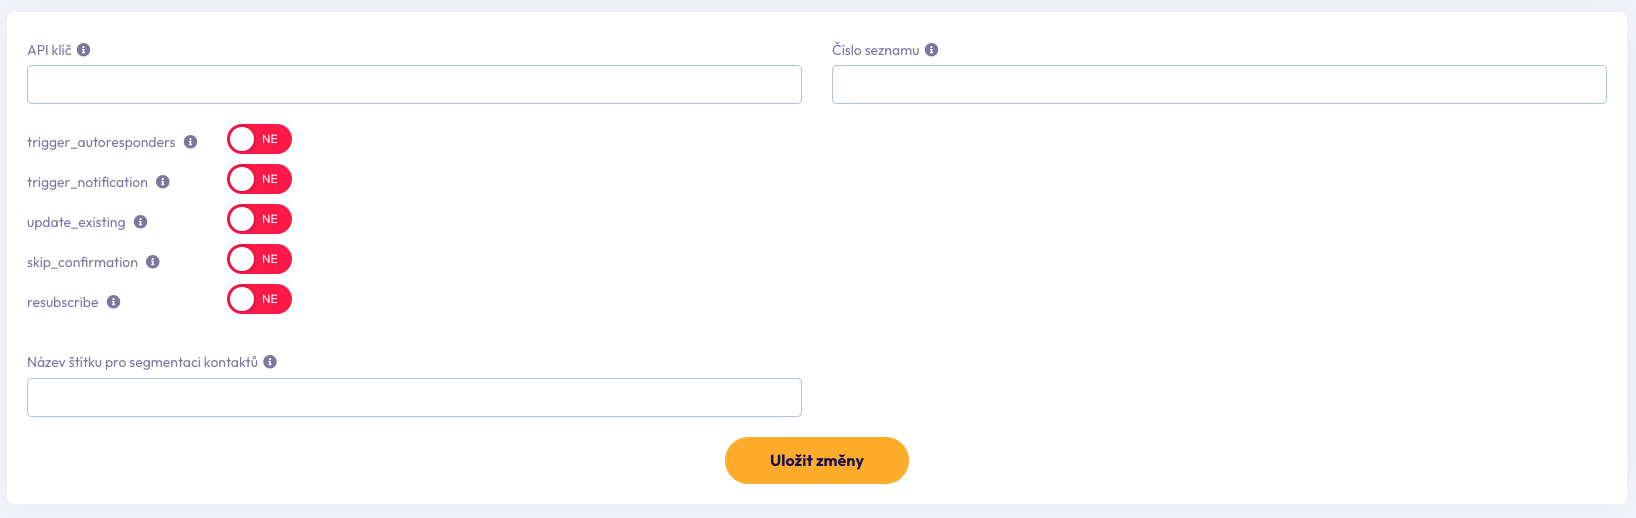
Task: Show info for trigger_autoresponders option
Action: 190,142
